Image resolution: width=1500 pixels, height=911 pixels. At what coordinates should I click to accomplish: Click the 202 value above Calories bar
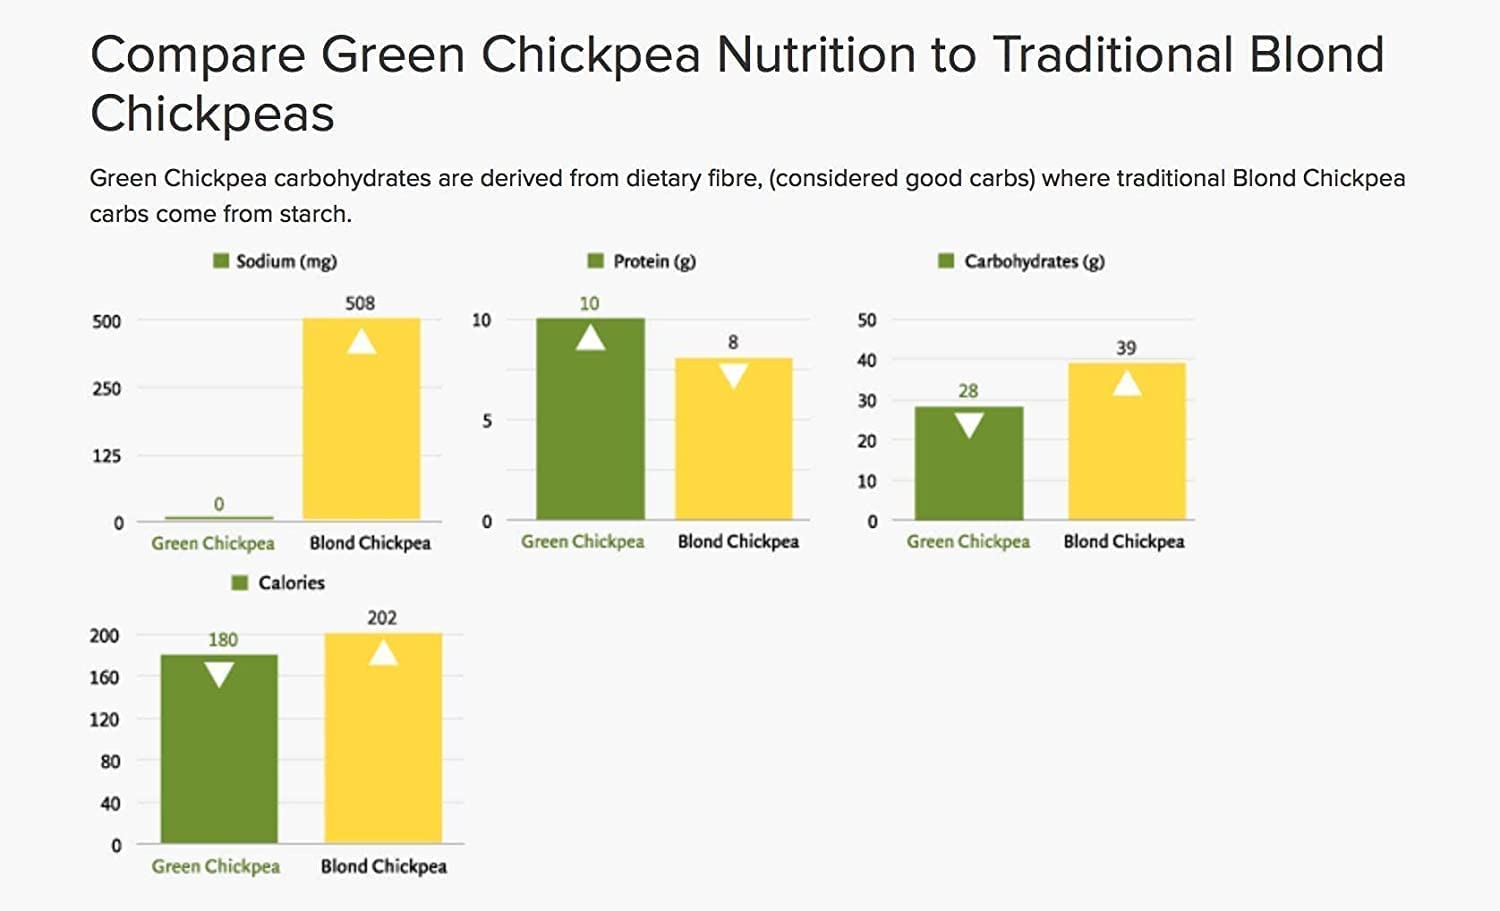(x=382, y=618)
